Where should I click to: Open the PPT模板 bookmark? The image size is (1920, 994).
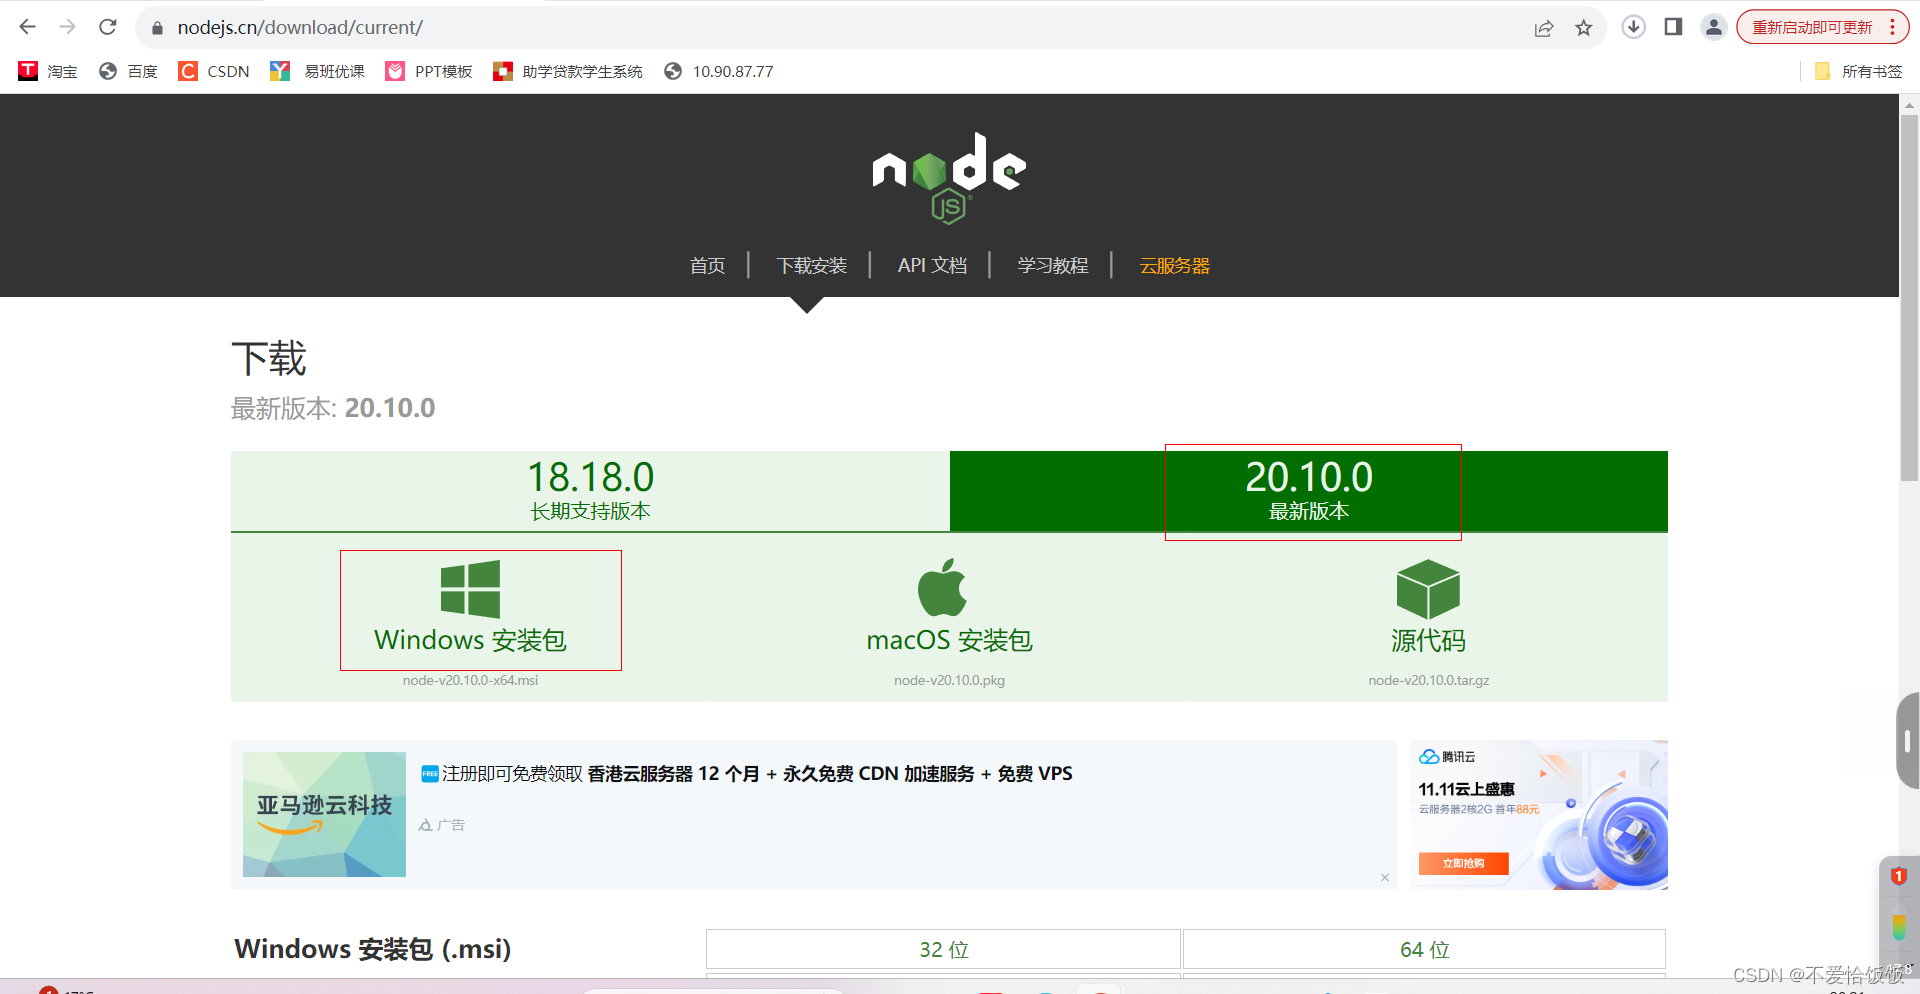coord(429,71)
